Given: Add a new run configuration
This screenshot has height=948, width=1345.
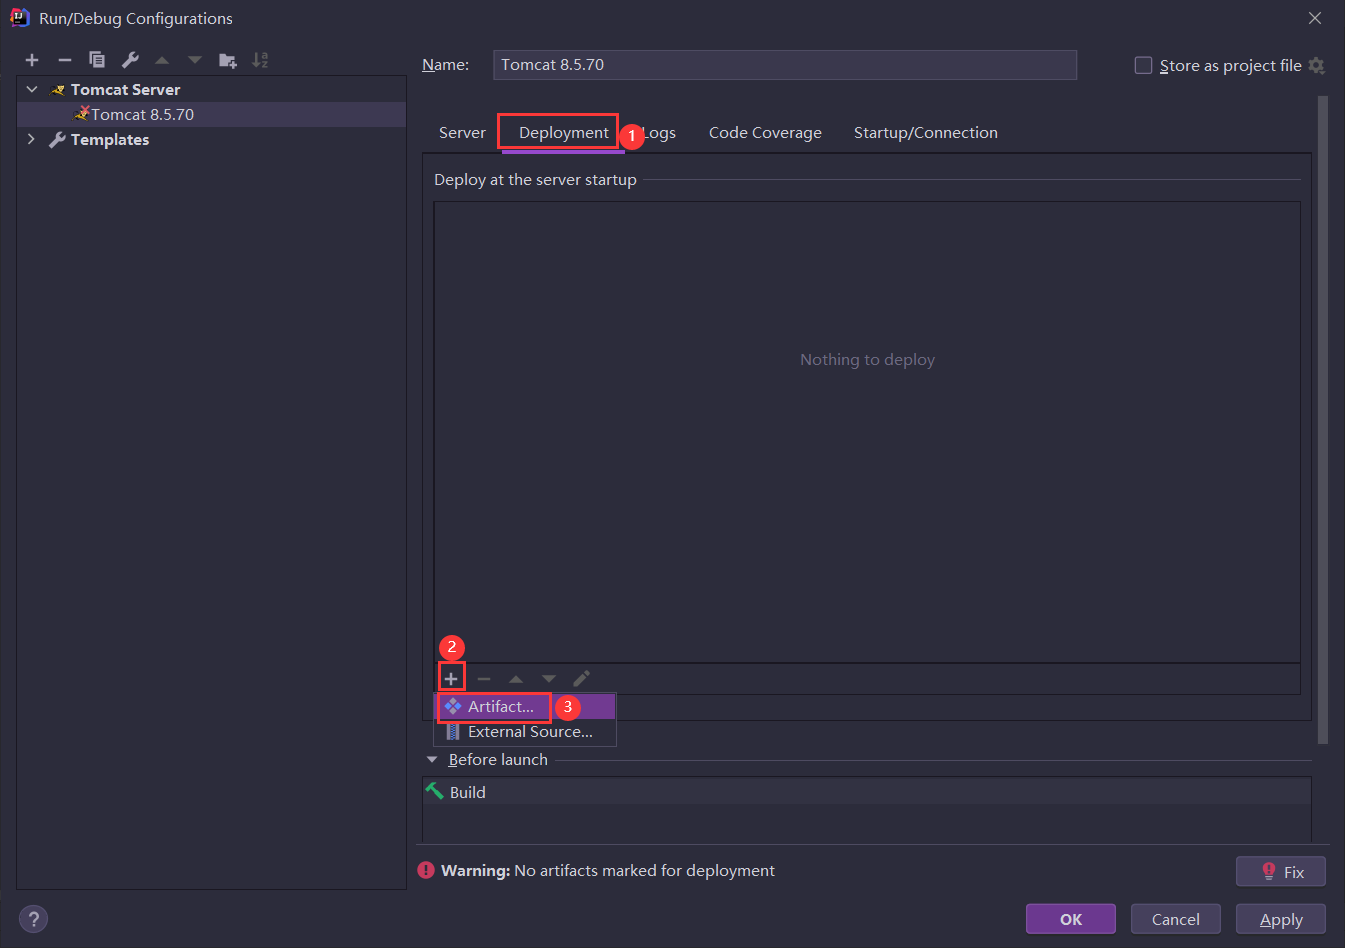Looking at the screenshot, I should coord(32,60).
